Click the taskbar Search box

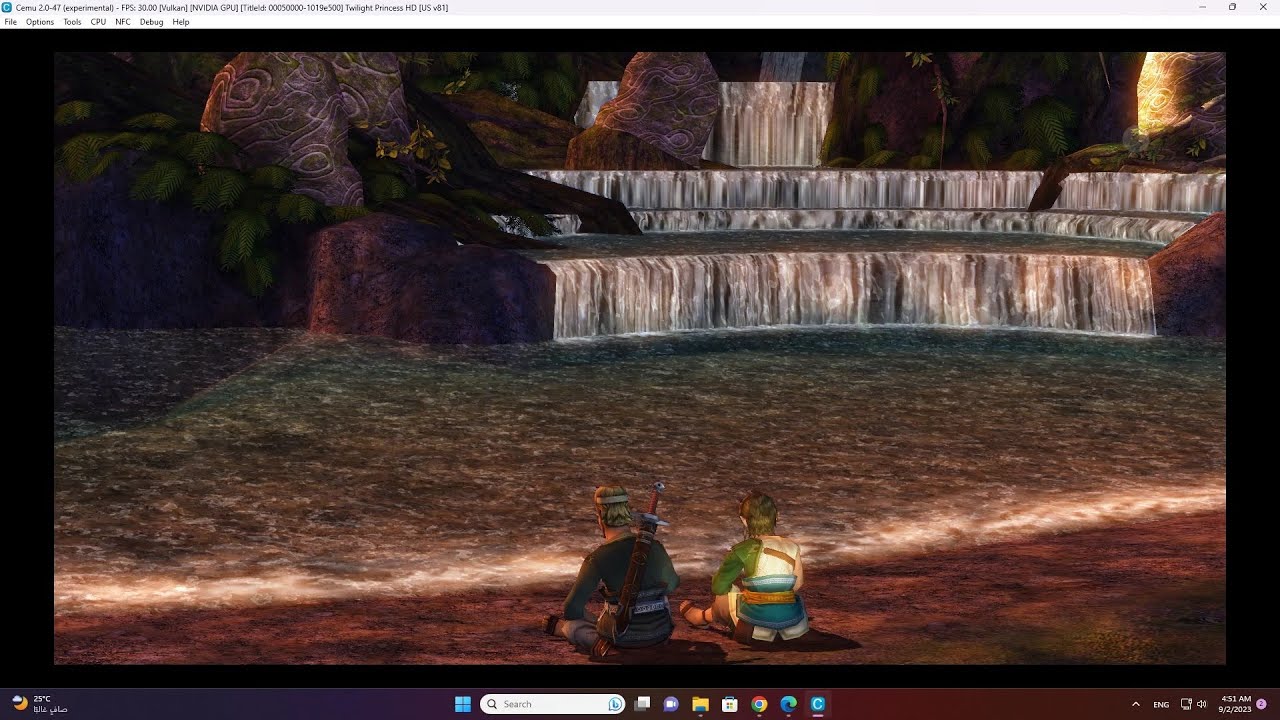553,704
